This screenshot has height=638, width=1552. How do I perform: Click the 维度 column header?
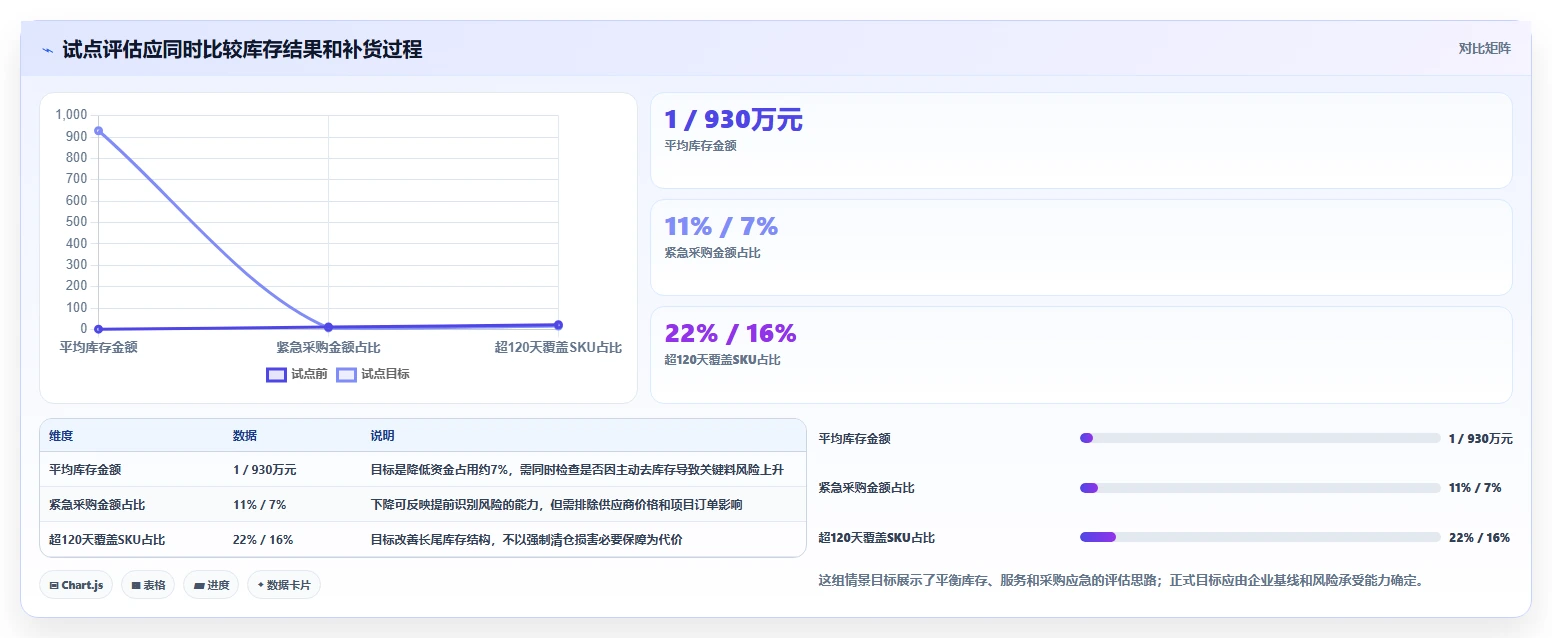click(x=61, y=436)
